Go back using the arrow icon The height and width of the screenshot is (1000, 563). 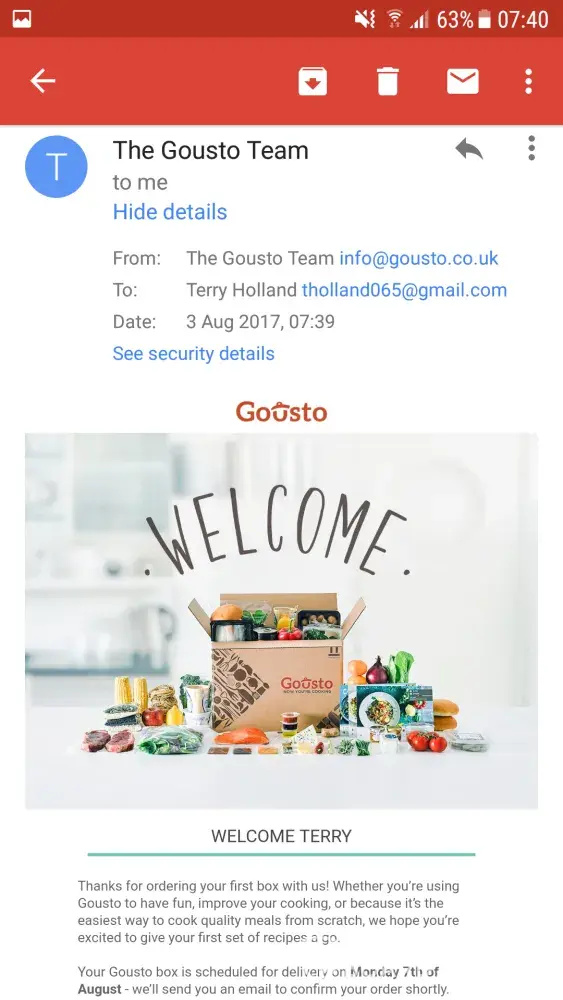43,81
